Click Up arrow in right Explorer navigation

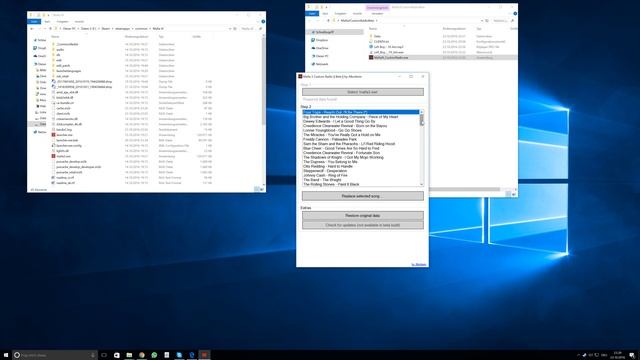328,20
